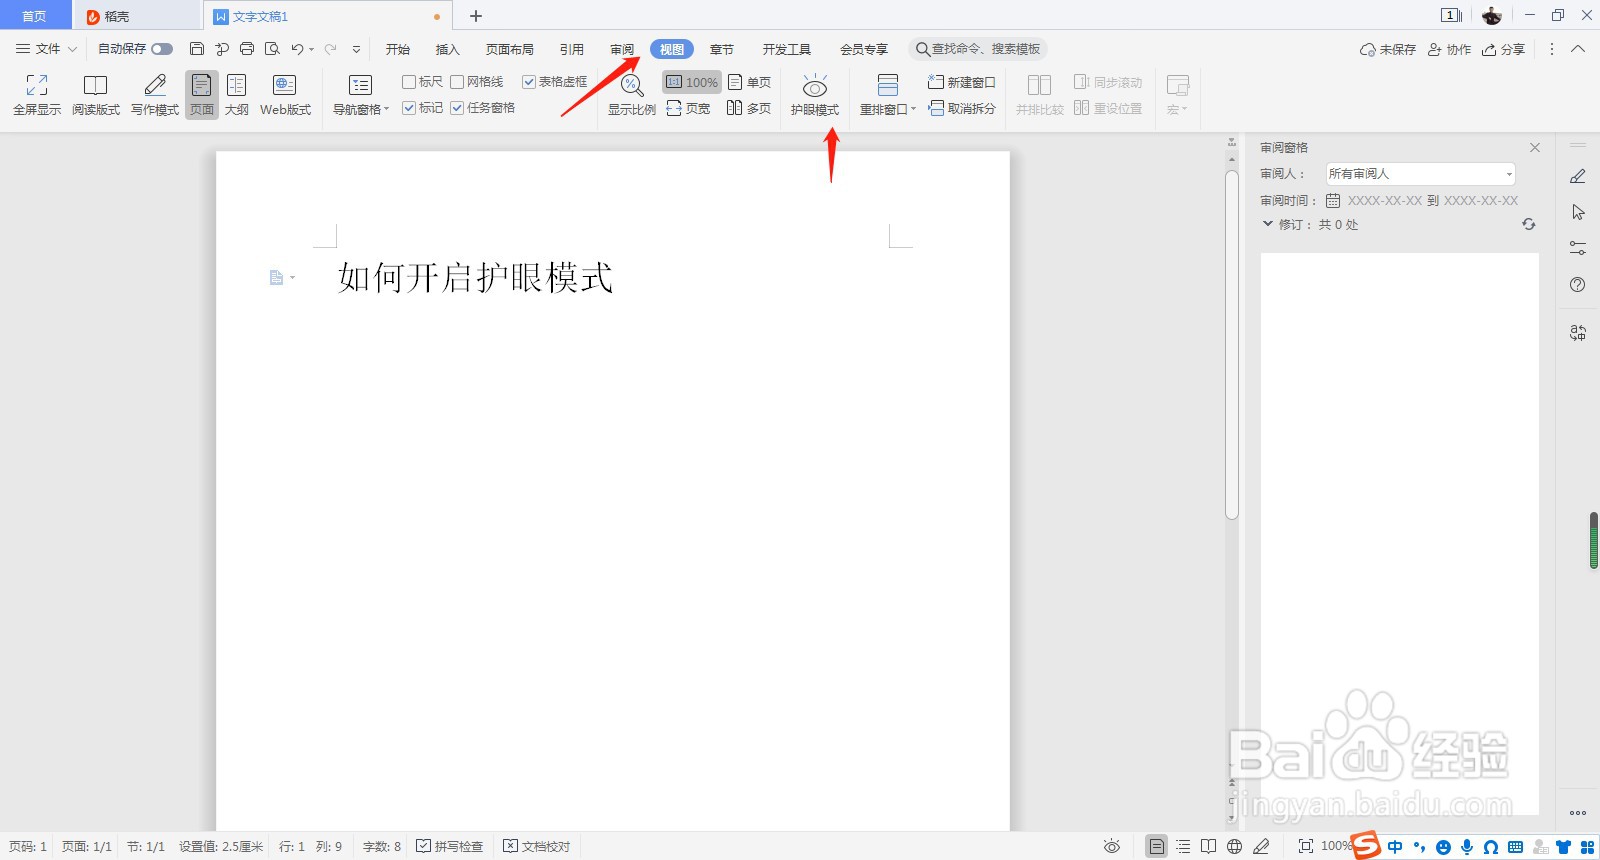Choose multiple pages view
The width and height of the screenshot is (1600, 860).
click(749, 108)
